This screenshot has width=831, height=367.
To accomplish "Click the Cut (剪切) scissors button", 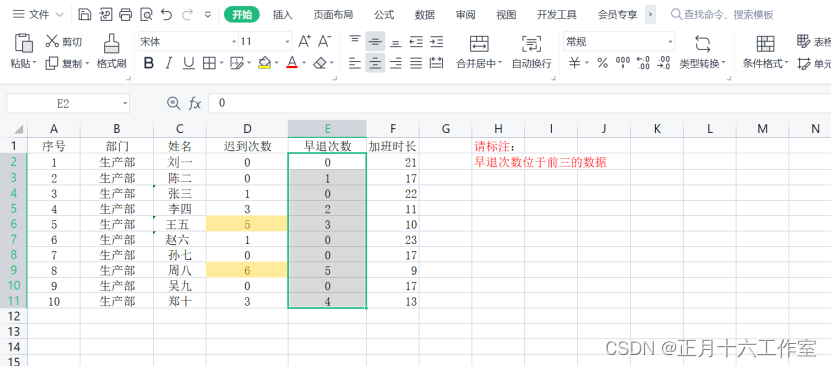I will tap(64, 41).
